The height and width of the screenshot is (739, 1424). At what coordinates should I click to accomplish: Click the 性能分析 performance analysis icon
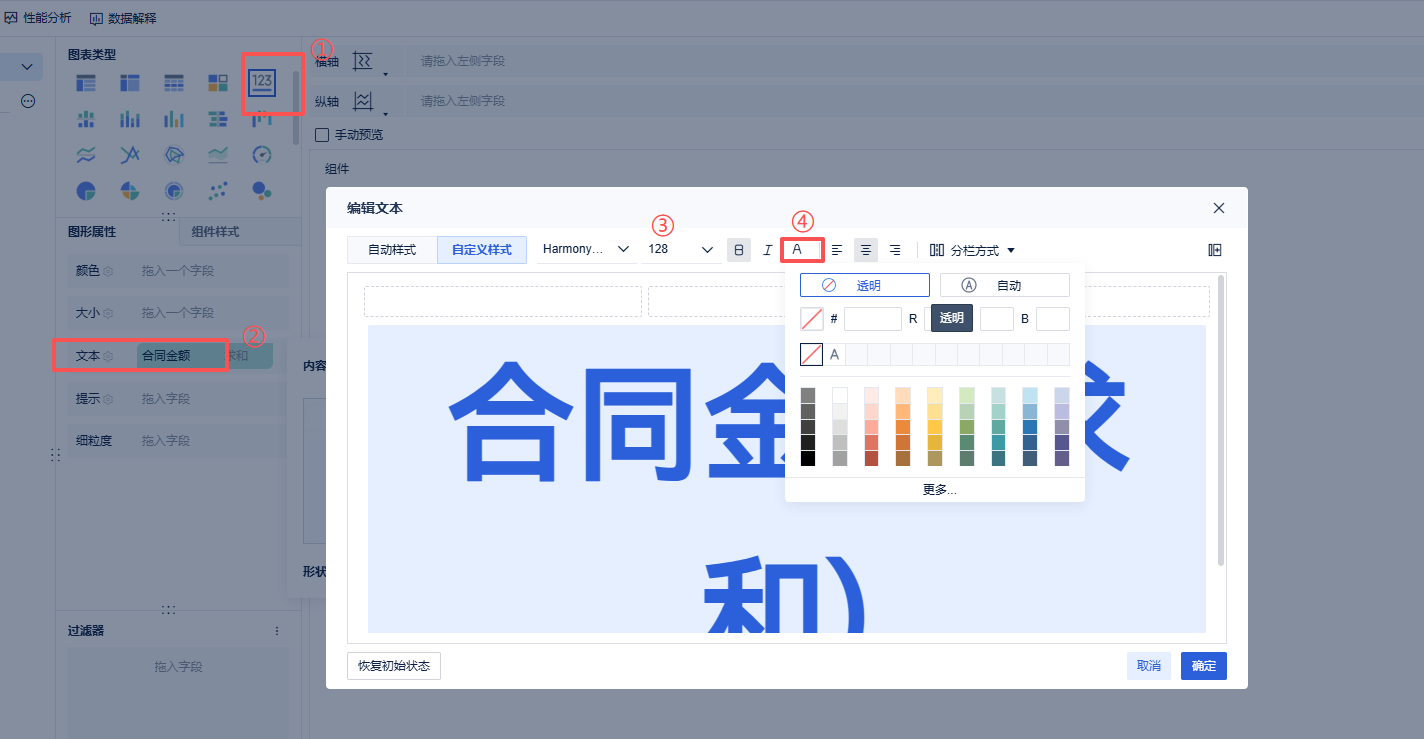[11, 18]
